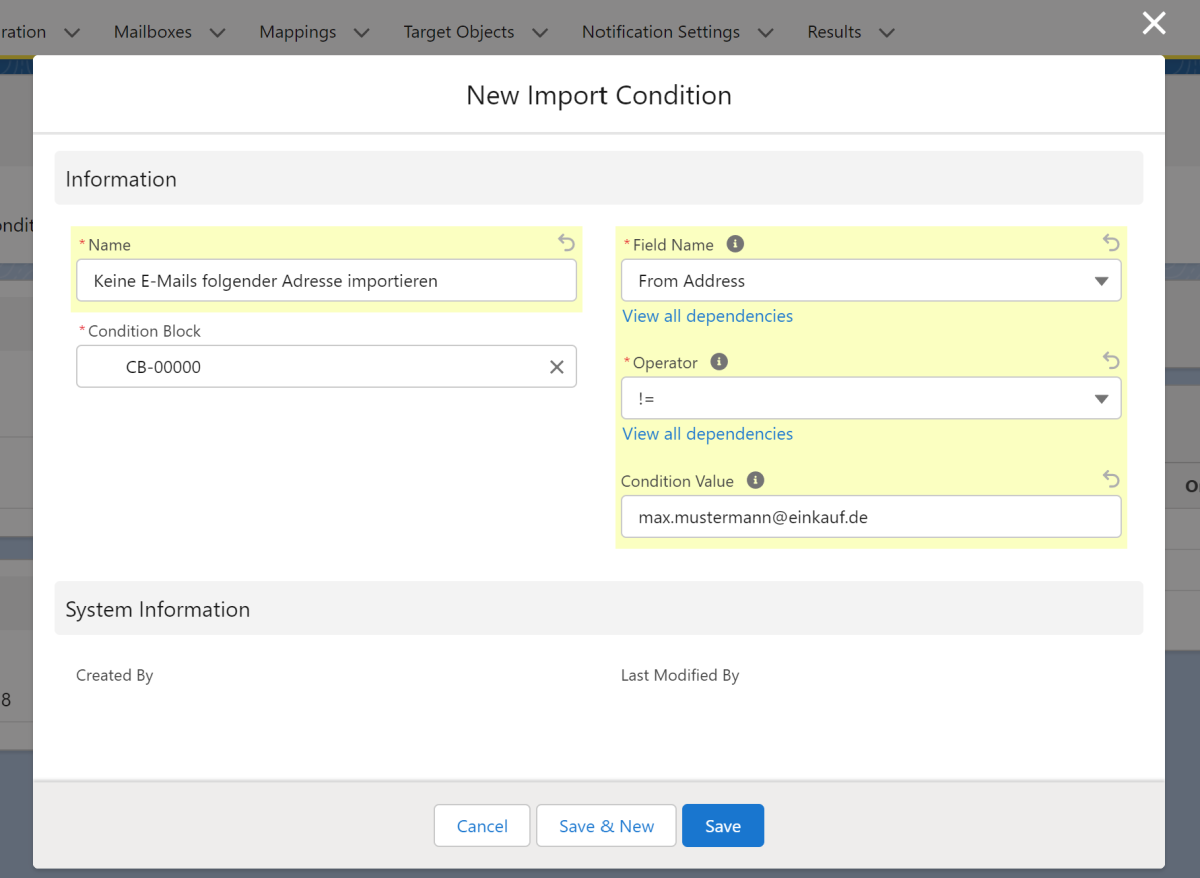The width and height of the screenshot is (1200, 878).
Task: Undo changes to the Operator picklist
Action: pos(1110,361)
